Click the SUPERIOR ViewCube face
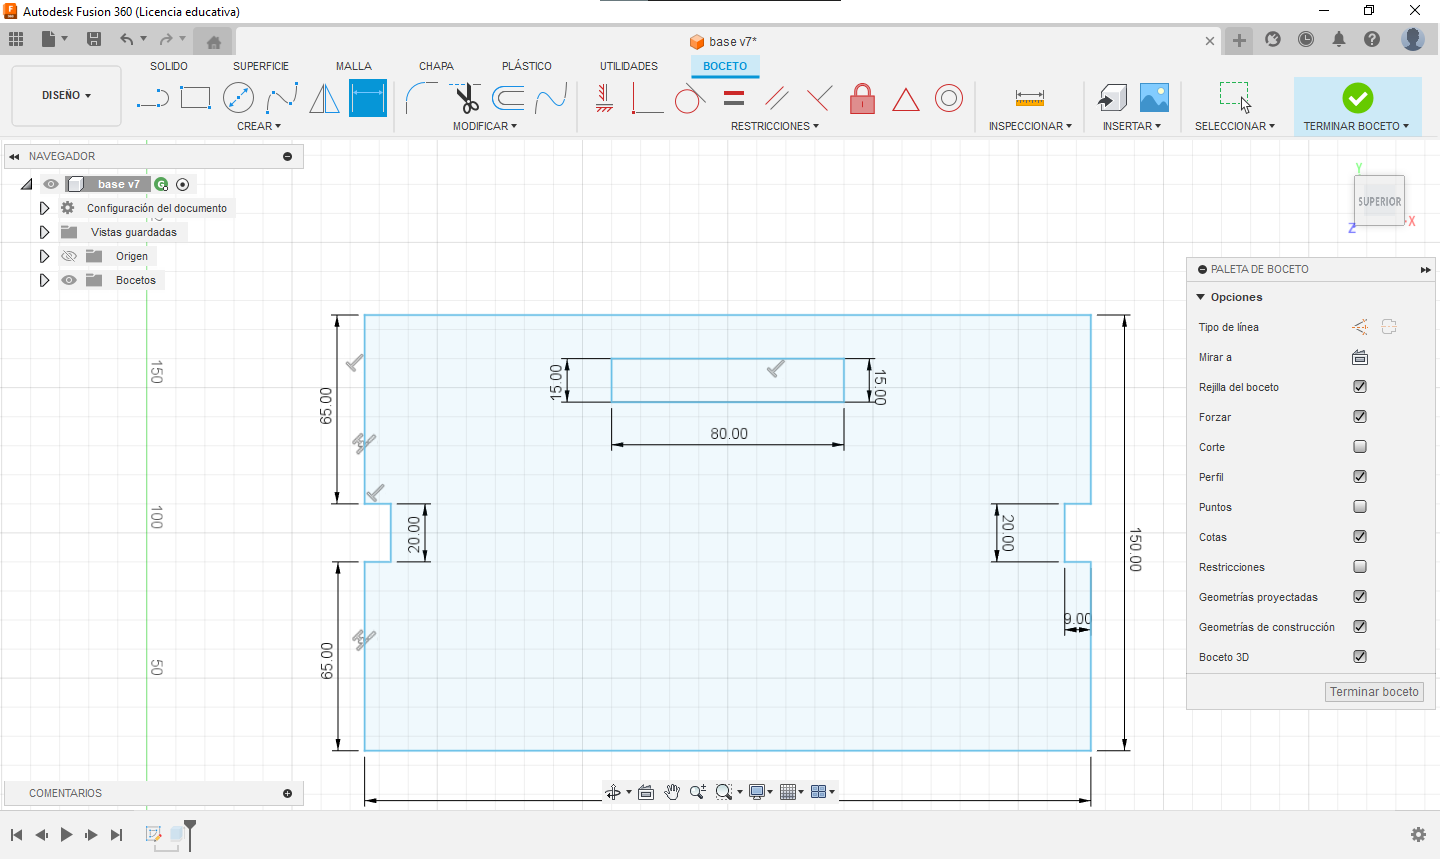This screenshot has height=859, width=1440. tap(1379, 201)
